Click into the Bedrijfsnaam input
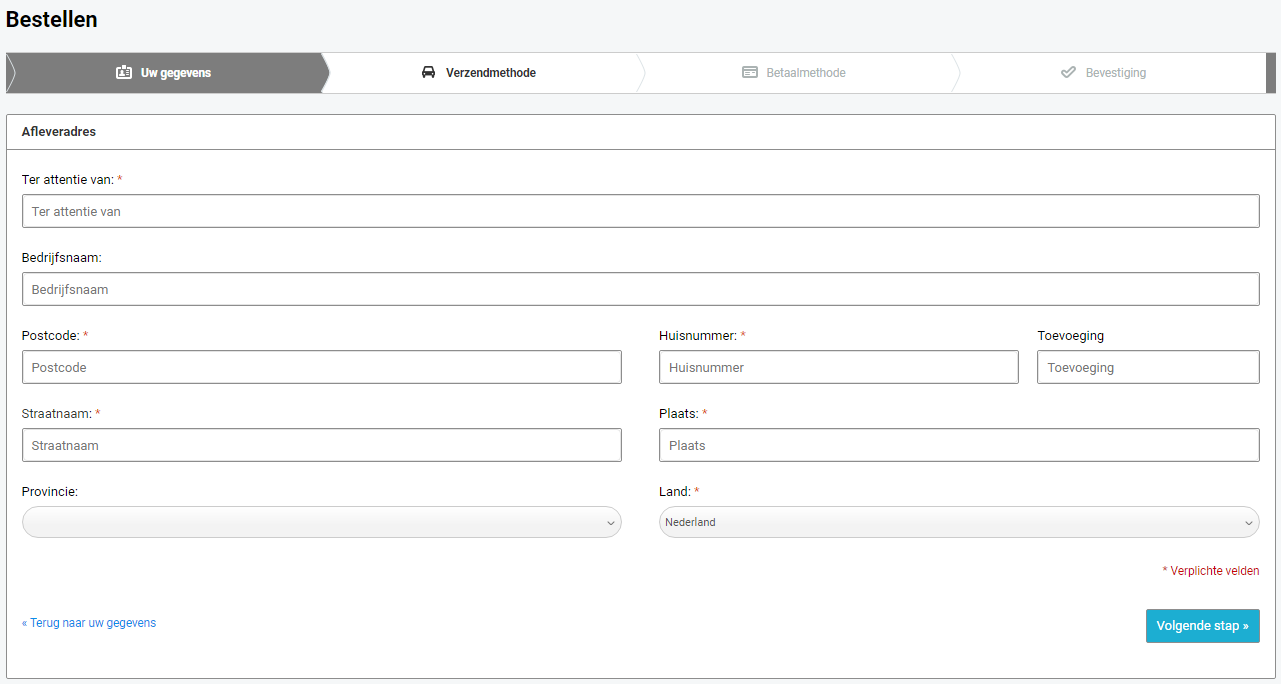This screenshot has width=1281, height=684. pos(640,289)
